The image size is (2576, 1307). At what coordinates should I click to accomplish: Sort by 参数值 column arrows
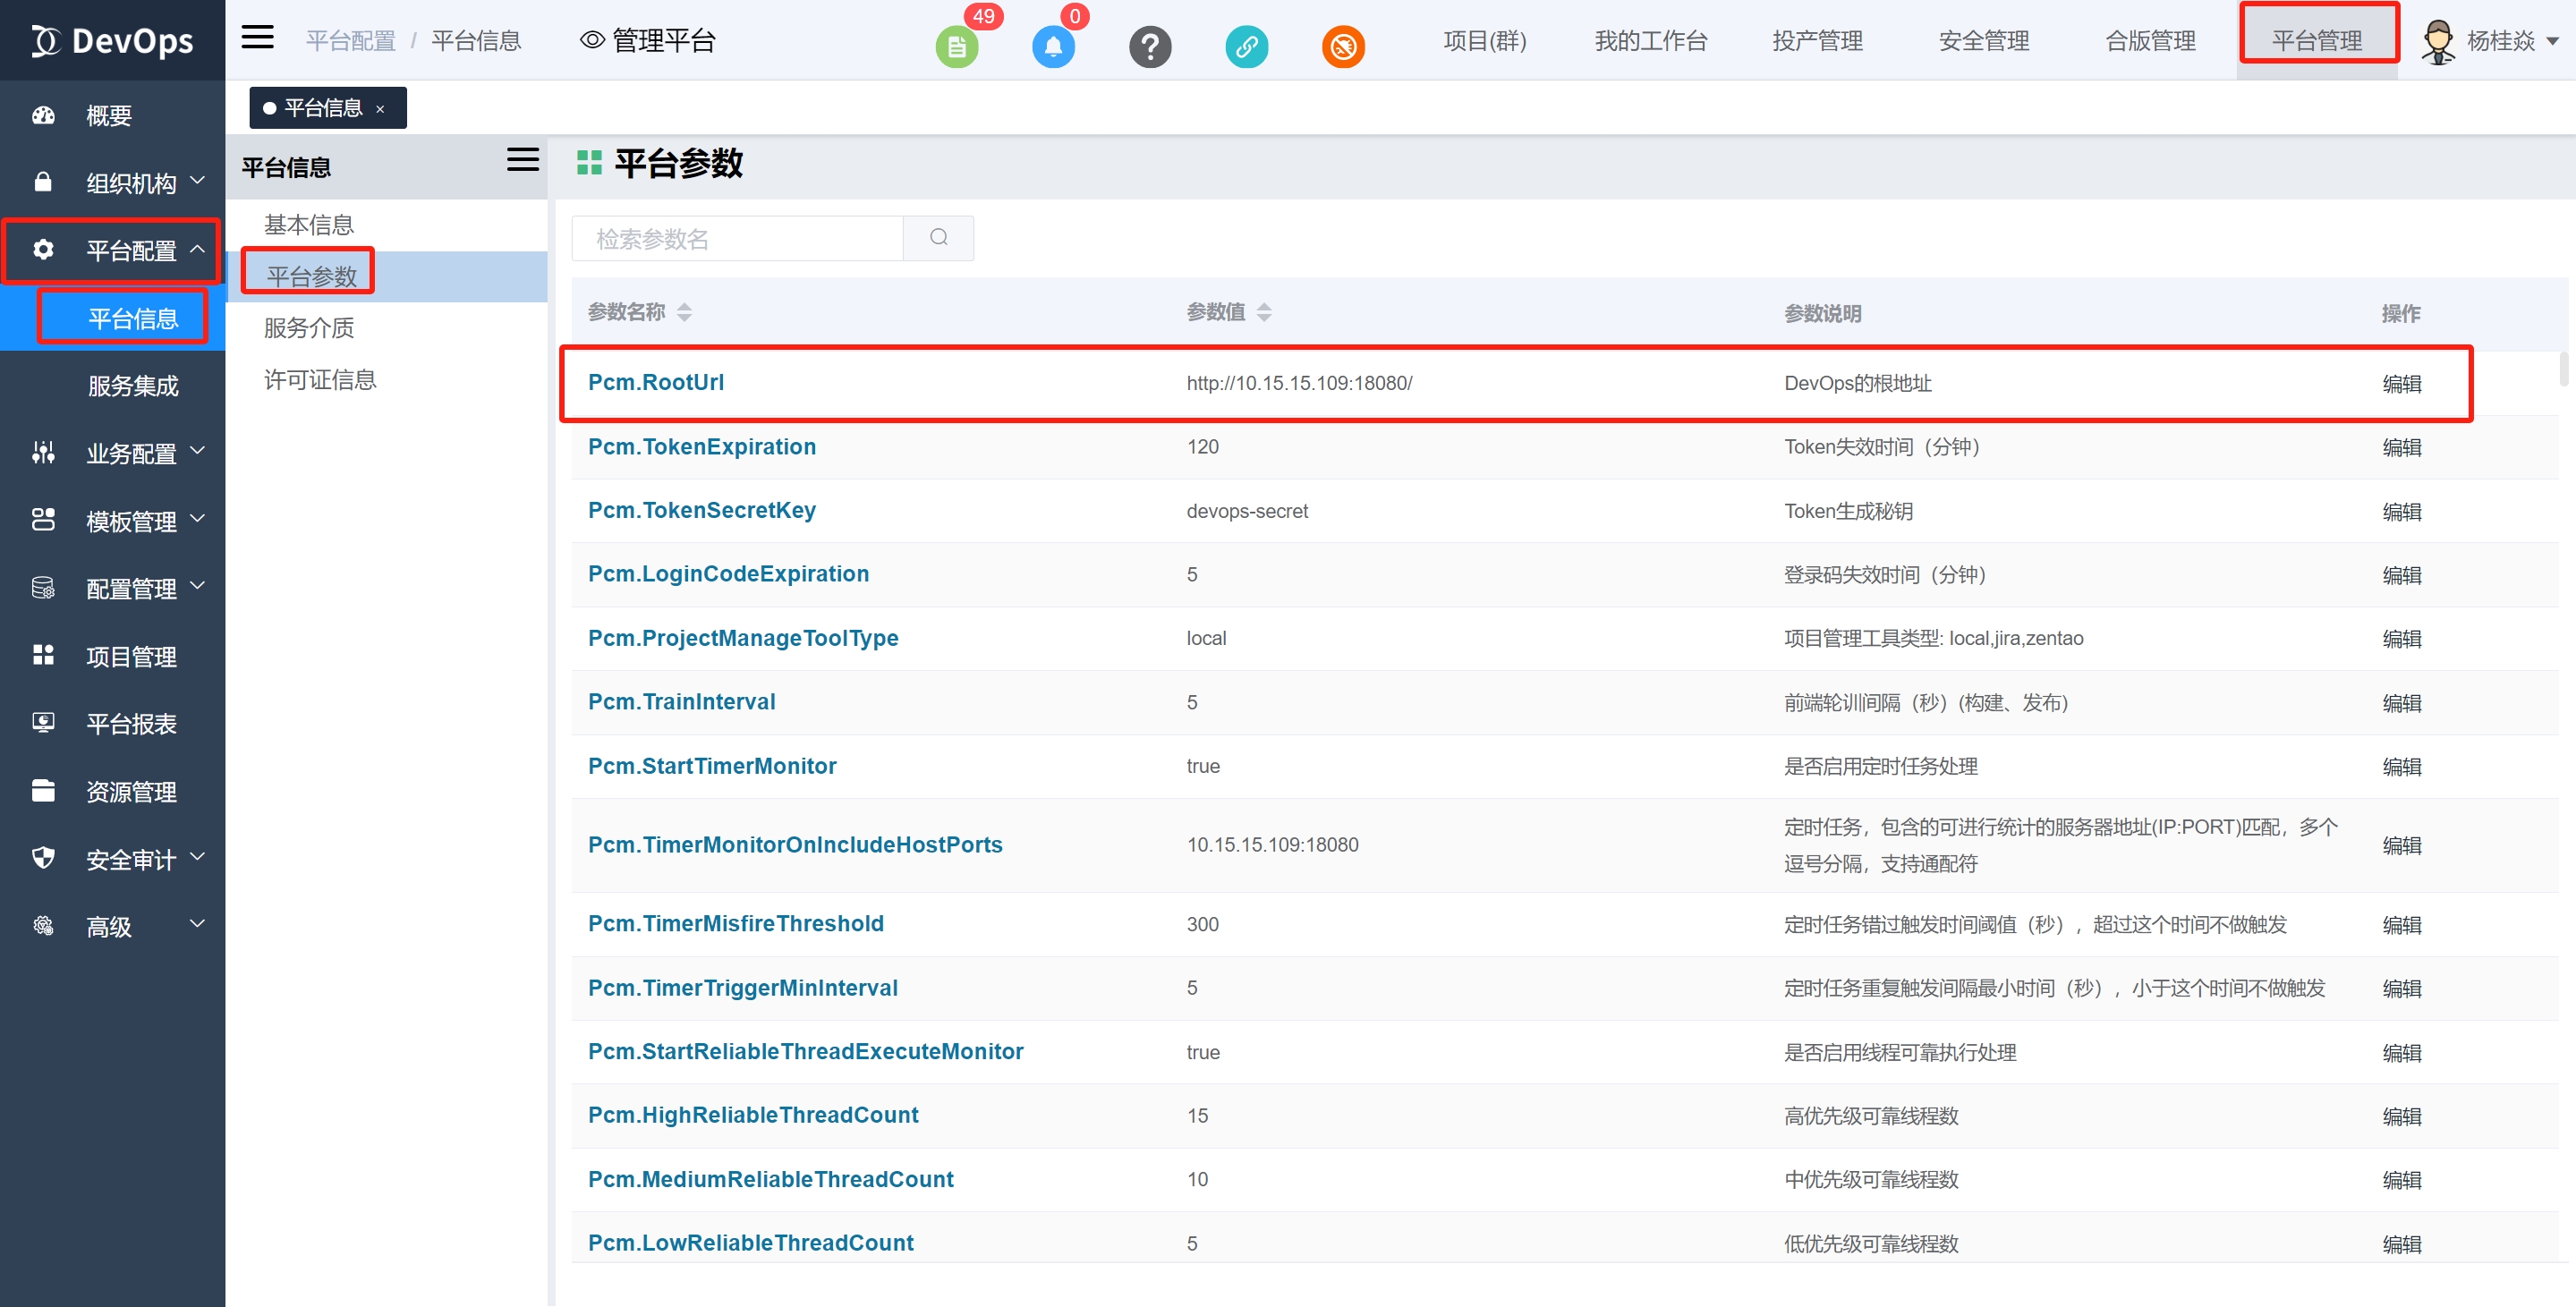point(1264,312)
